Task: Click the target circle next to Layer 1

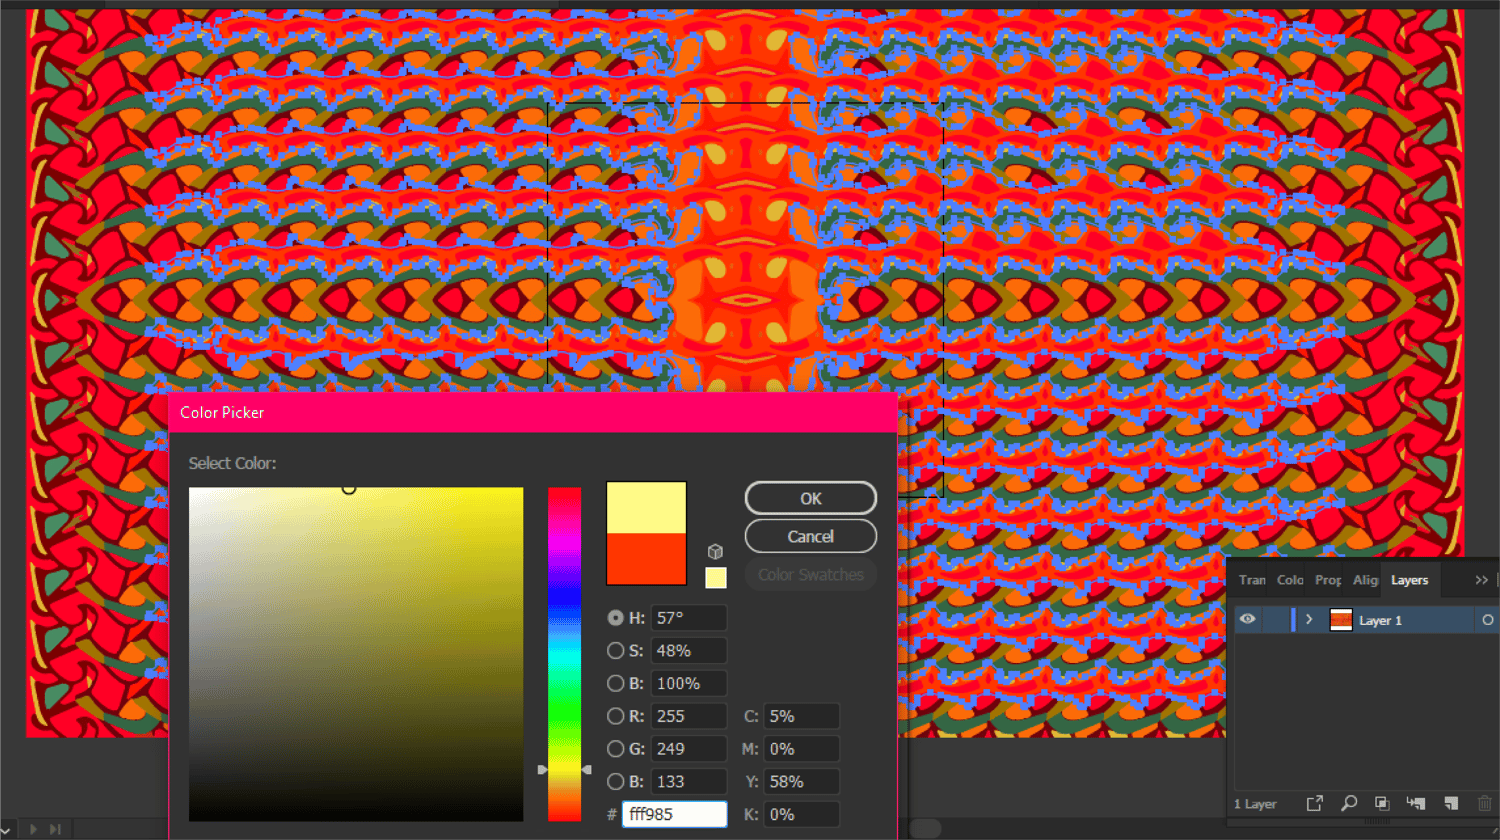Action: [1487, 620]
